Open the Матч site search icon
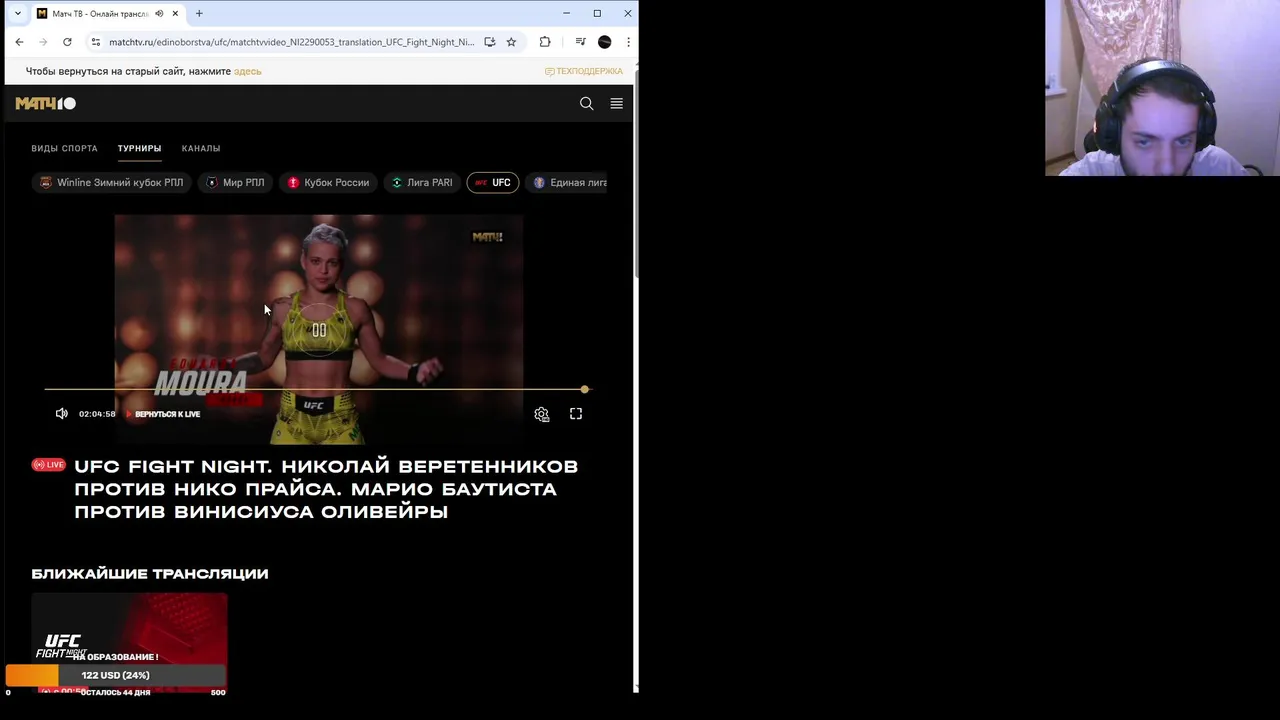Viewport: 1280px width, 720px height. pos(587,103)
